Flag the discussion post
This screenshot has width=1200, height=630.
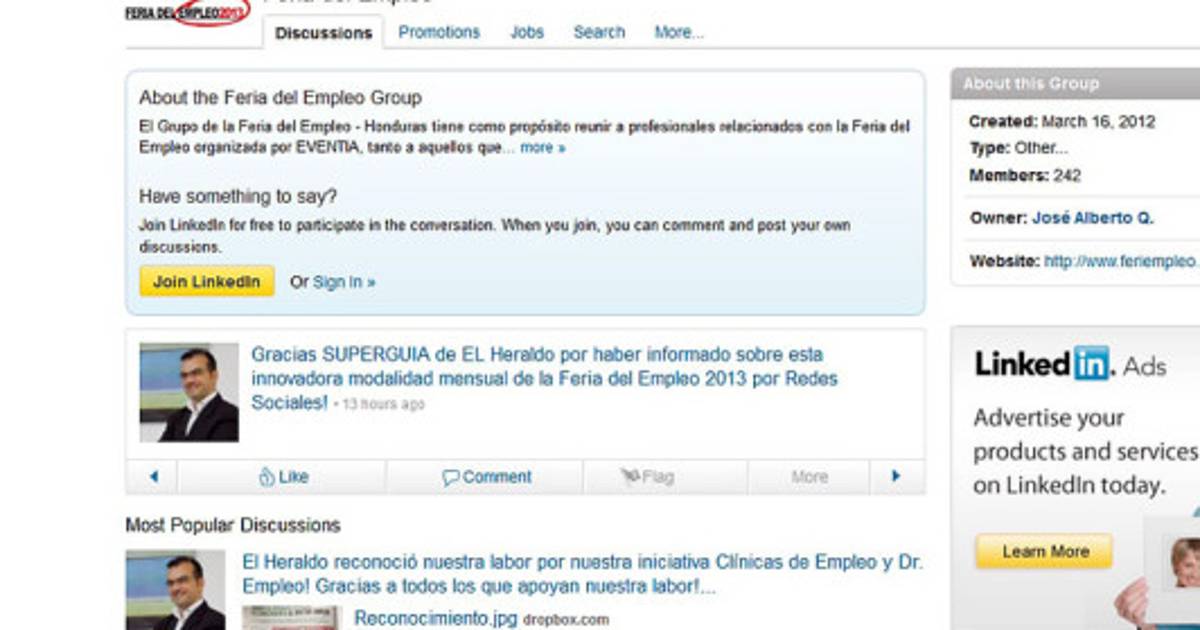click(x=647, y=477)
